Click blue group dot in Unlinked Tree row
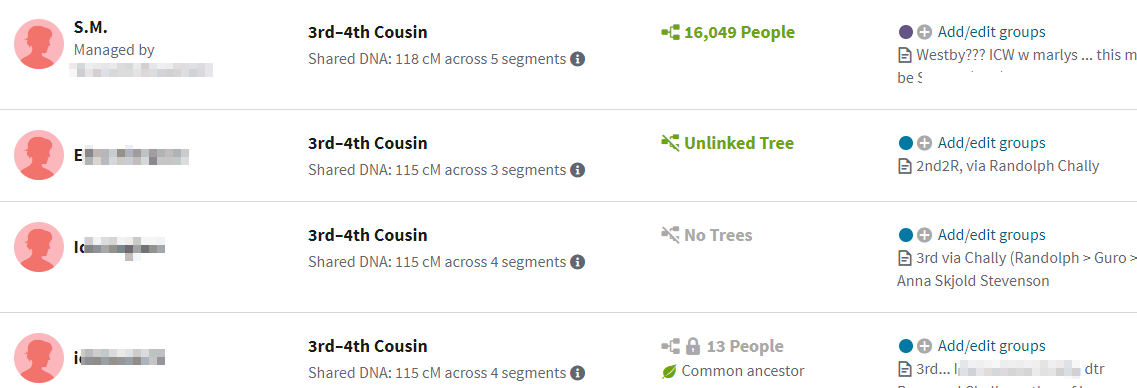This screenshot has height=388, width=1137. pos(905,143)
